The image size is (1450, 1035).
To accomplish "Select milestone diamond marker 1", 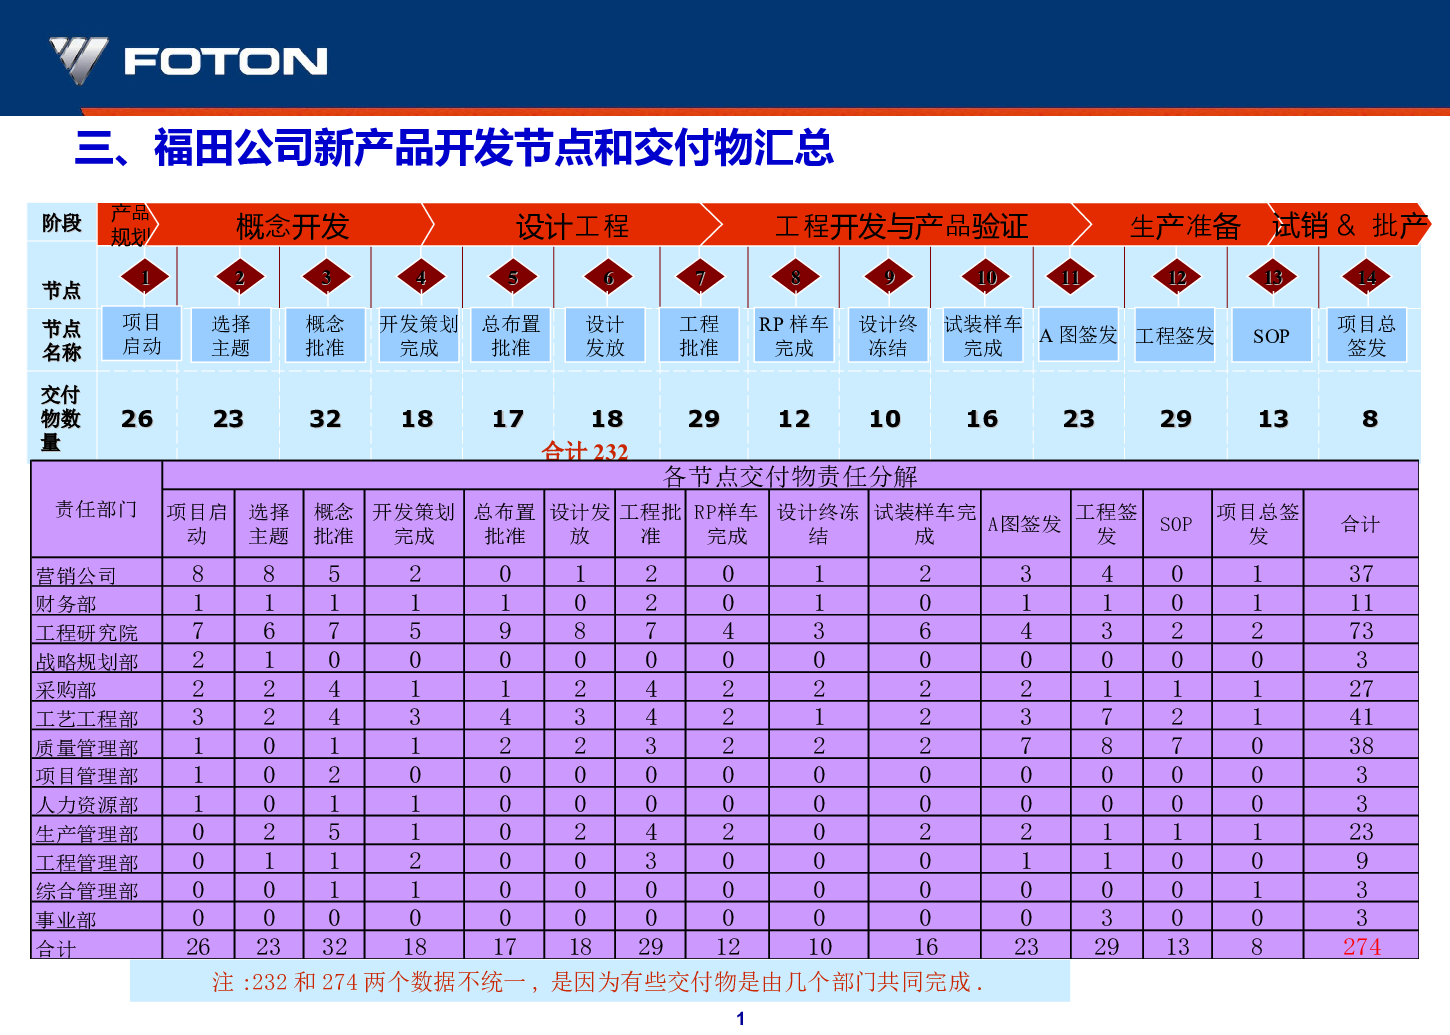I will [x=146, y=277].
